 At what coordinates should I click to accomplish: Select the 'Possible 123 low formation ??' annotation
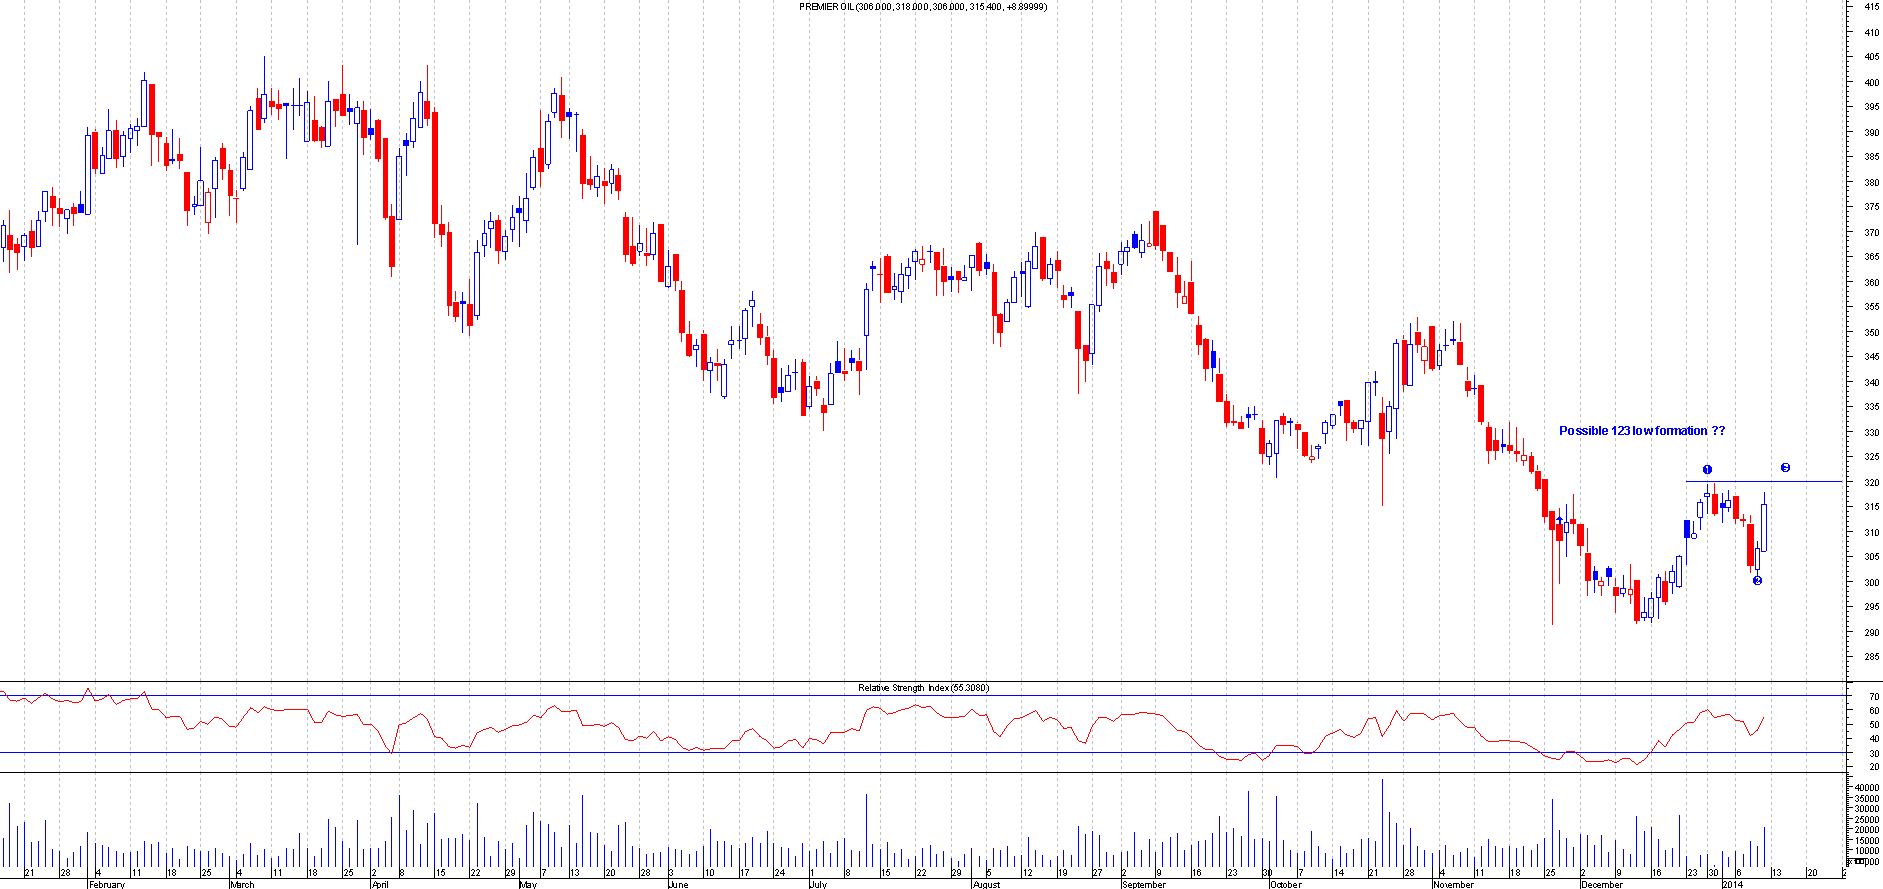[1641, 431]
